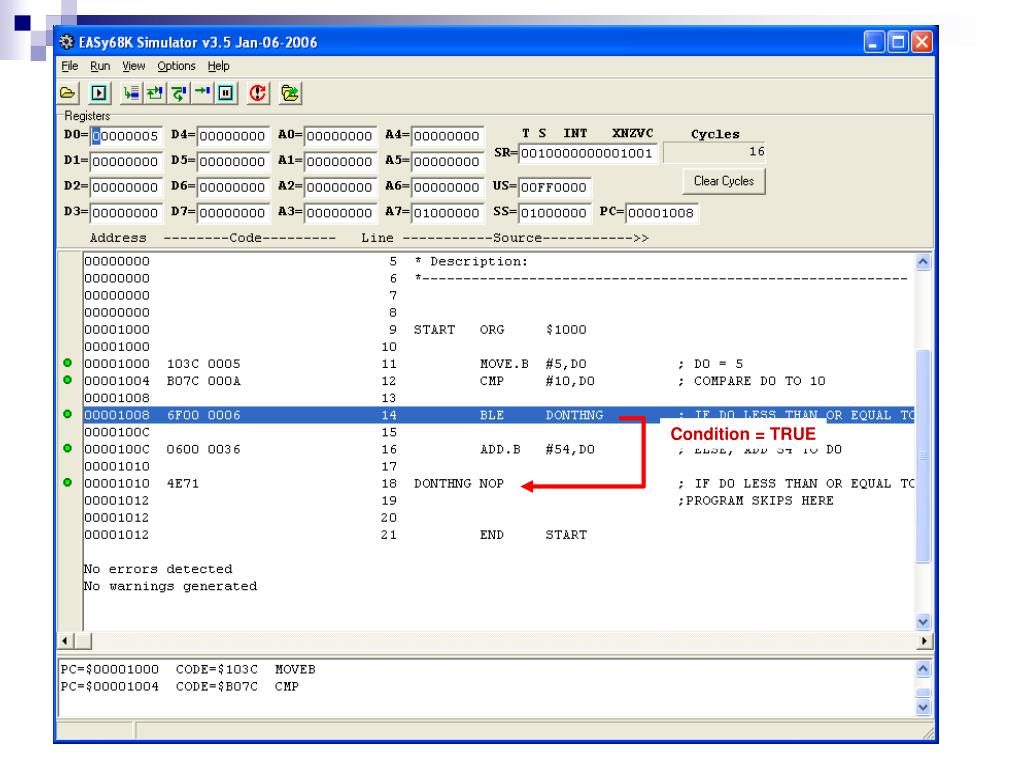
Task: Click the US user stack field
Action: pos(554,187)
